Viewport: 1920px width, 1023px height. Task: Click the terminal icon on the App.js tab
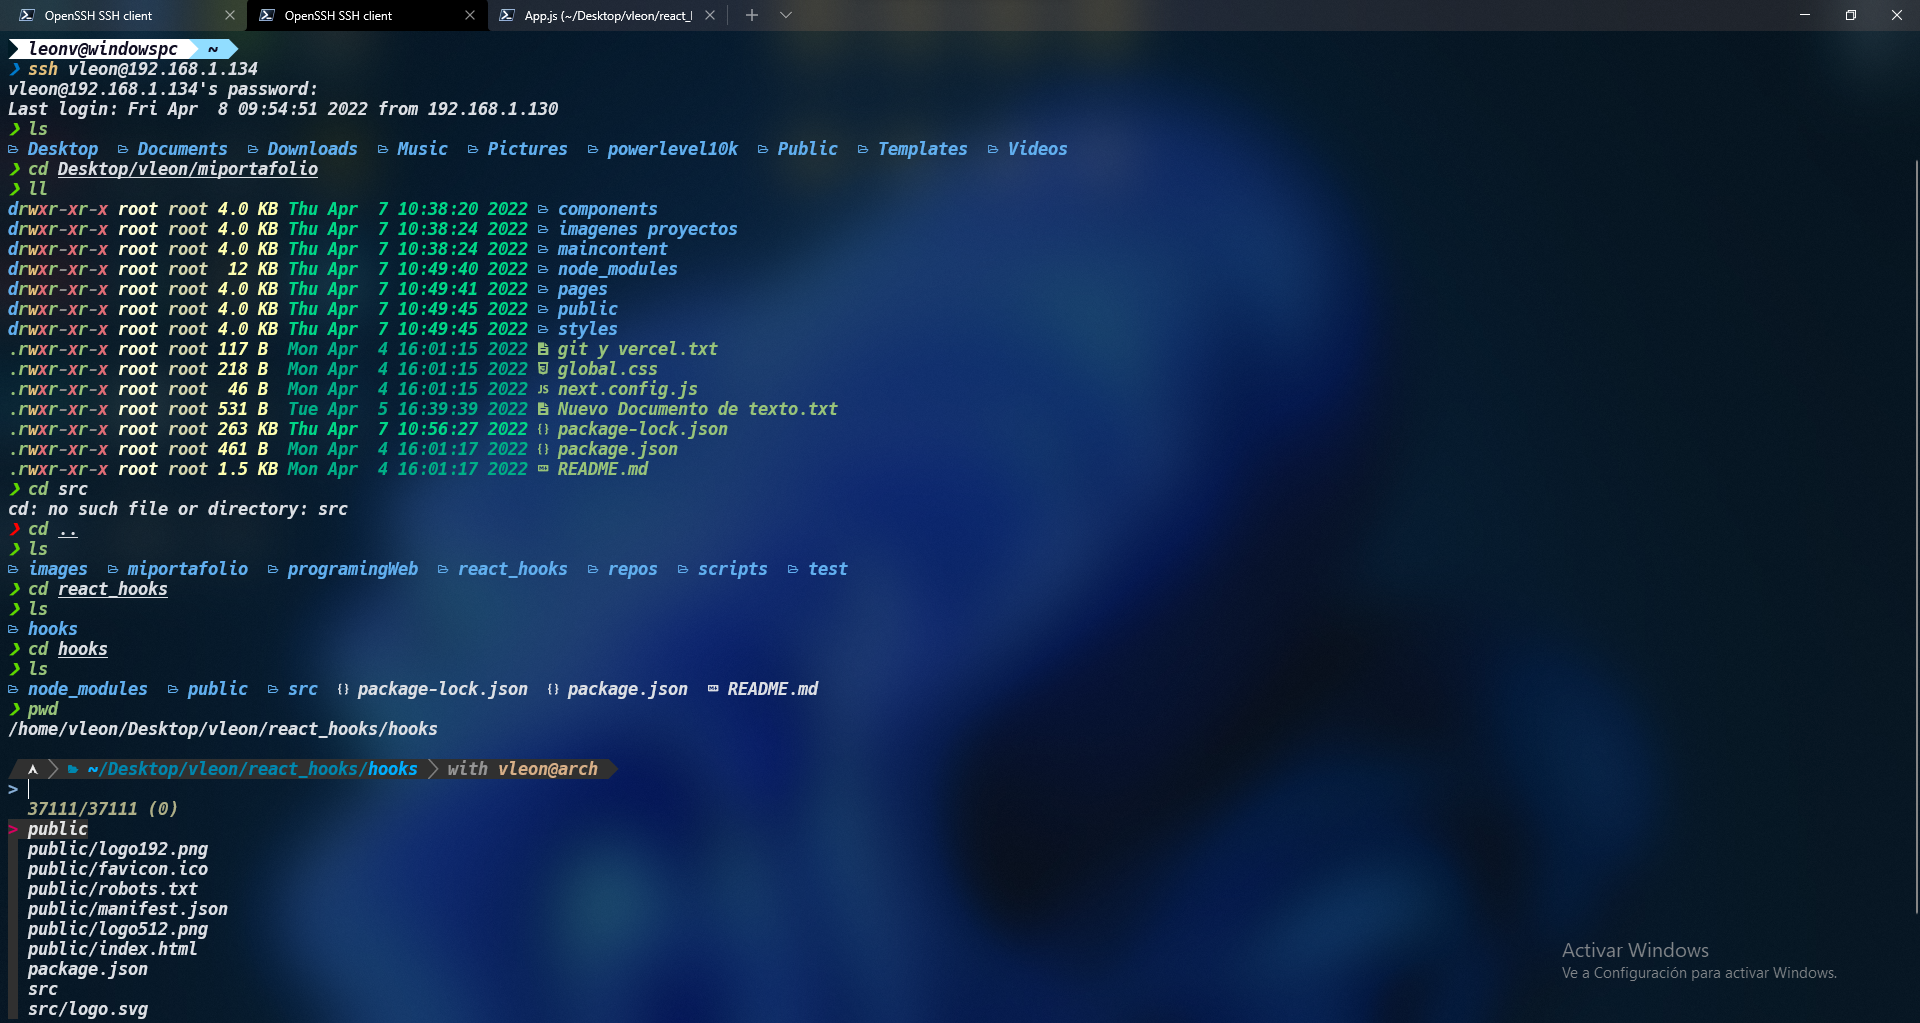click(507, 16)
